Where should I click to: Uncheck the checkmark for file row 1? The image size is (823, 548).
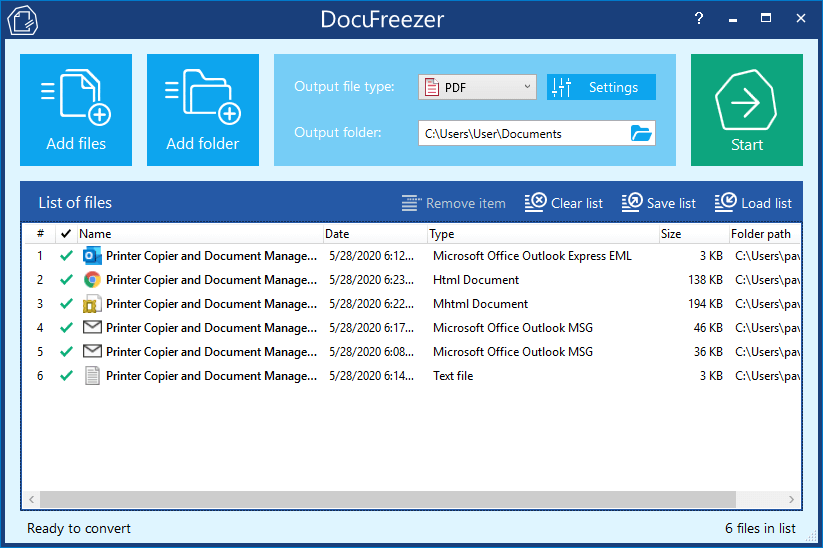pyautogui.click(x=66, y=256)
